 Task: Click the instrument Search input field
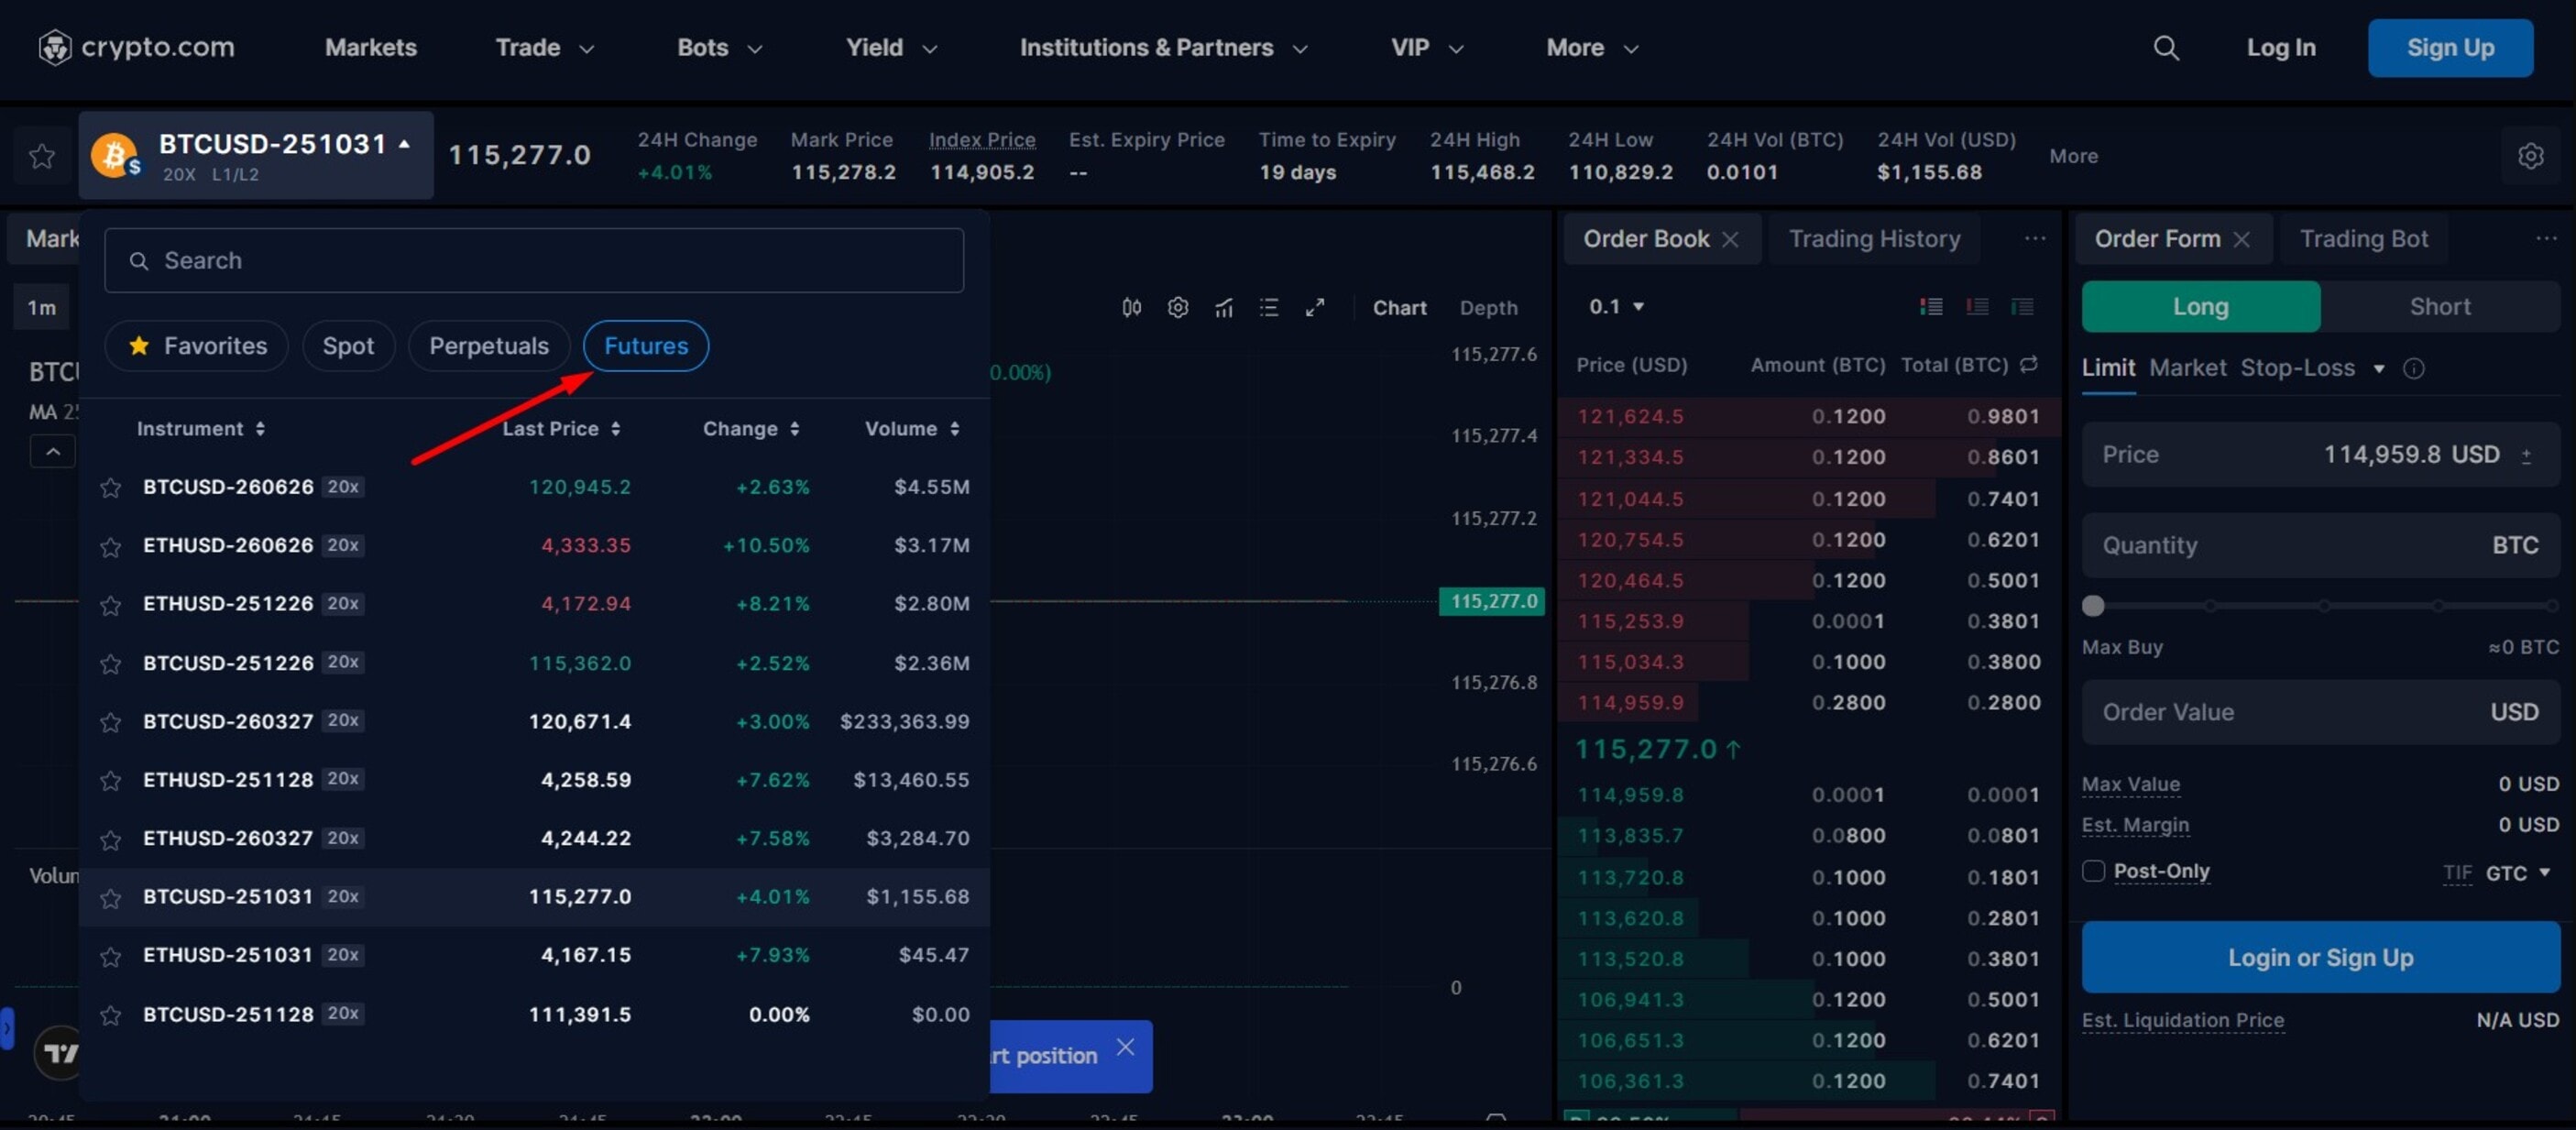534,261
